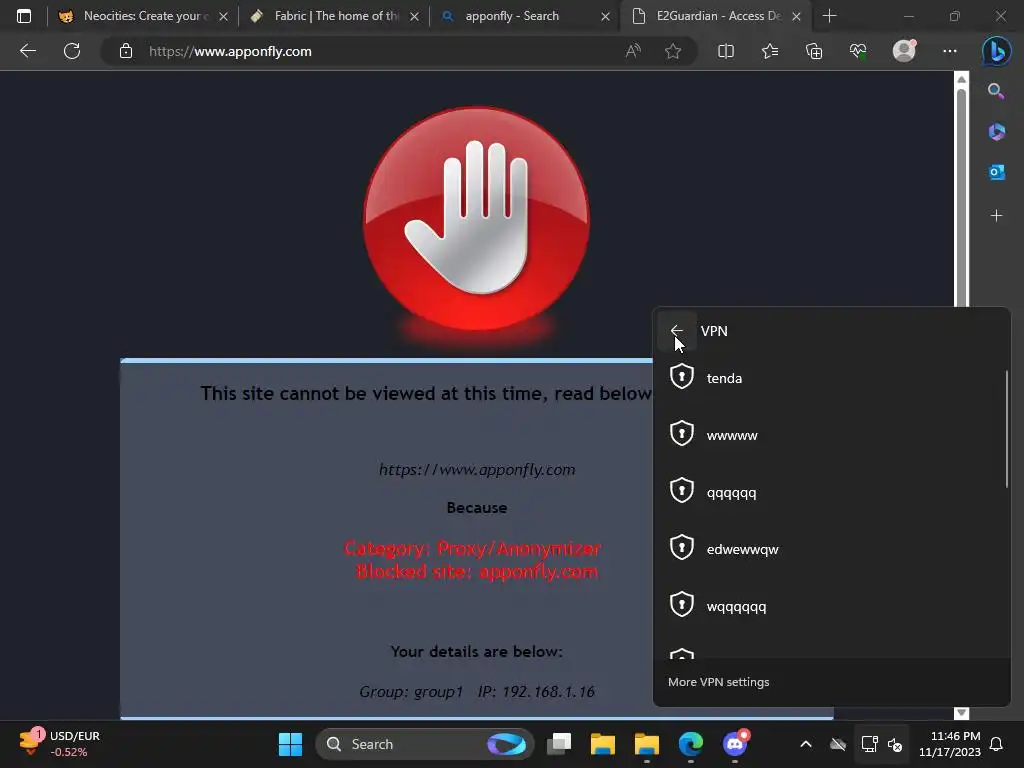Show hidden system tray icons
This screenshot has height=768, width=1024.
[x=806, y=744]
